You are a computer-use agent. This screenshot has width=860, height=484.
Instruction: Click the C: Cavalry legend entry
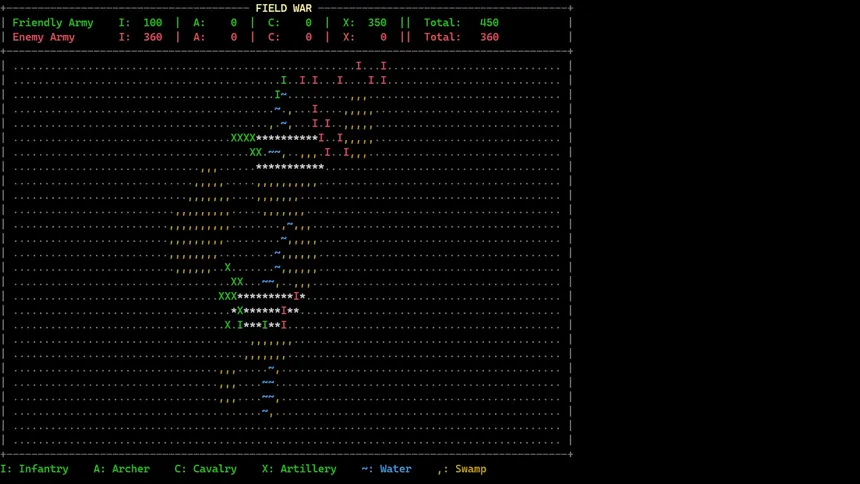coord(206,469)
